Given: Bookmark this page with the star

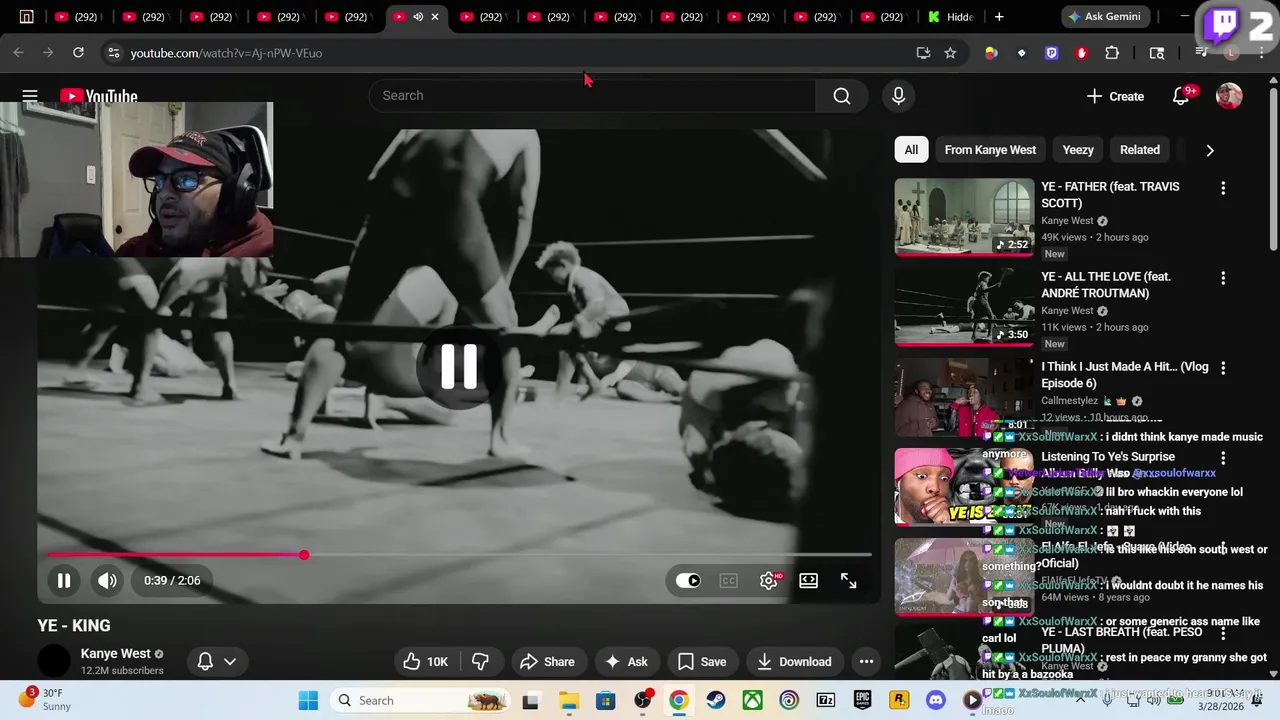Looking at the screenshot, I should tap(950, 53).
